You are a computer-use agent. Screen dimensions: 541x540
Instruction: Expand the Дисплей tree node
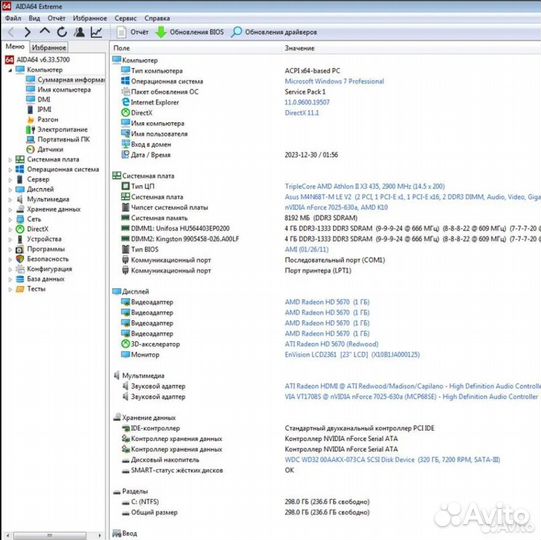(10, 190)
